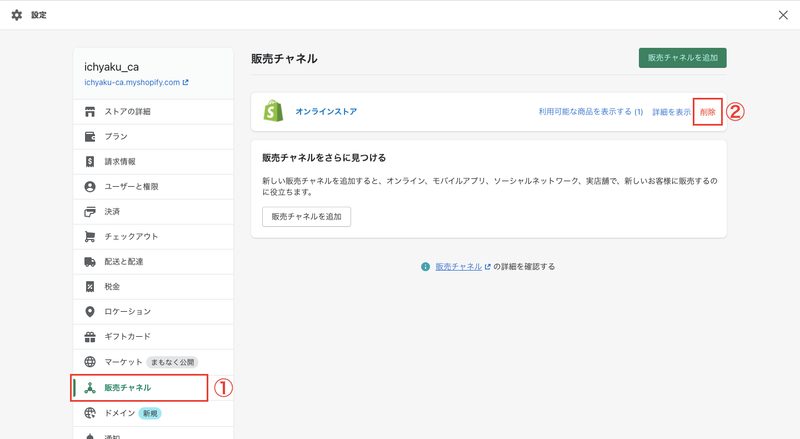Screen dimensions: 800x439
Task: Open チェックアウト settings
Action: tap(153, 236)
